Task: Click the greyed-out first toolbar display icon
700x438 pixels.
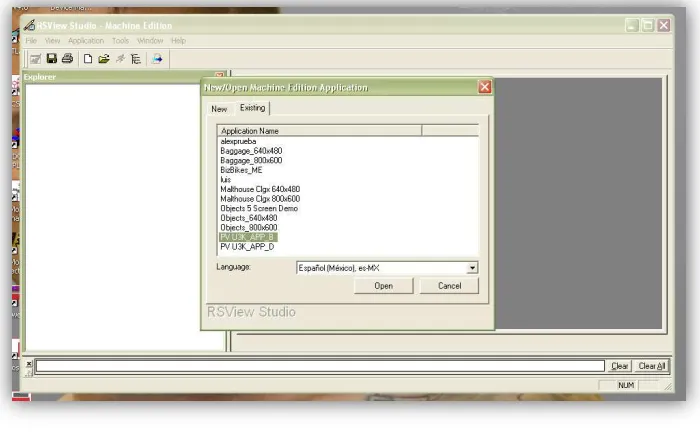Action: click(35, 58)
